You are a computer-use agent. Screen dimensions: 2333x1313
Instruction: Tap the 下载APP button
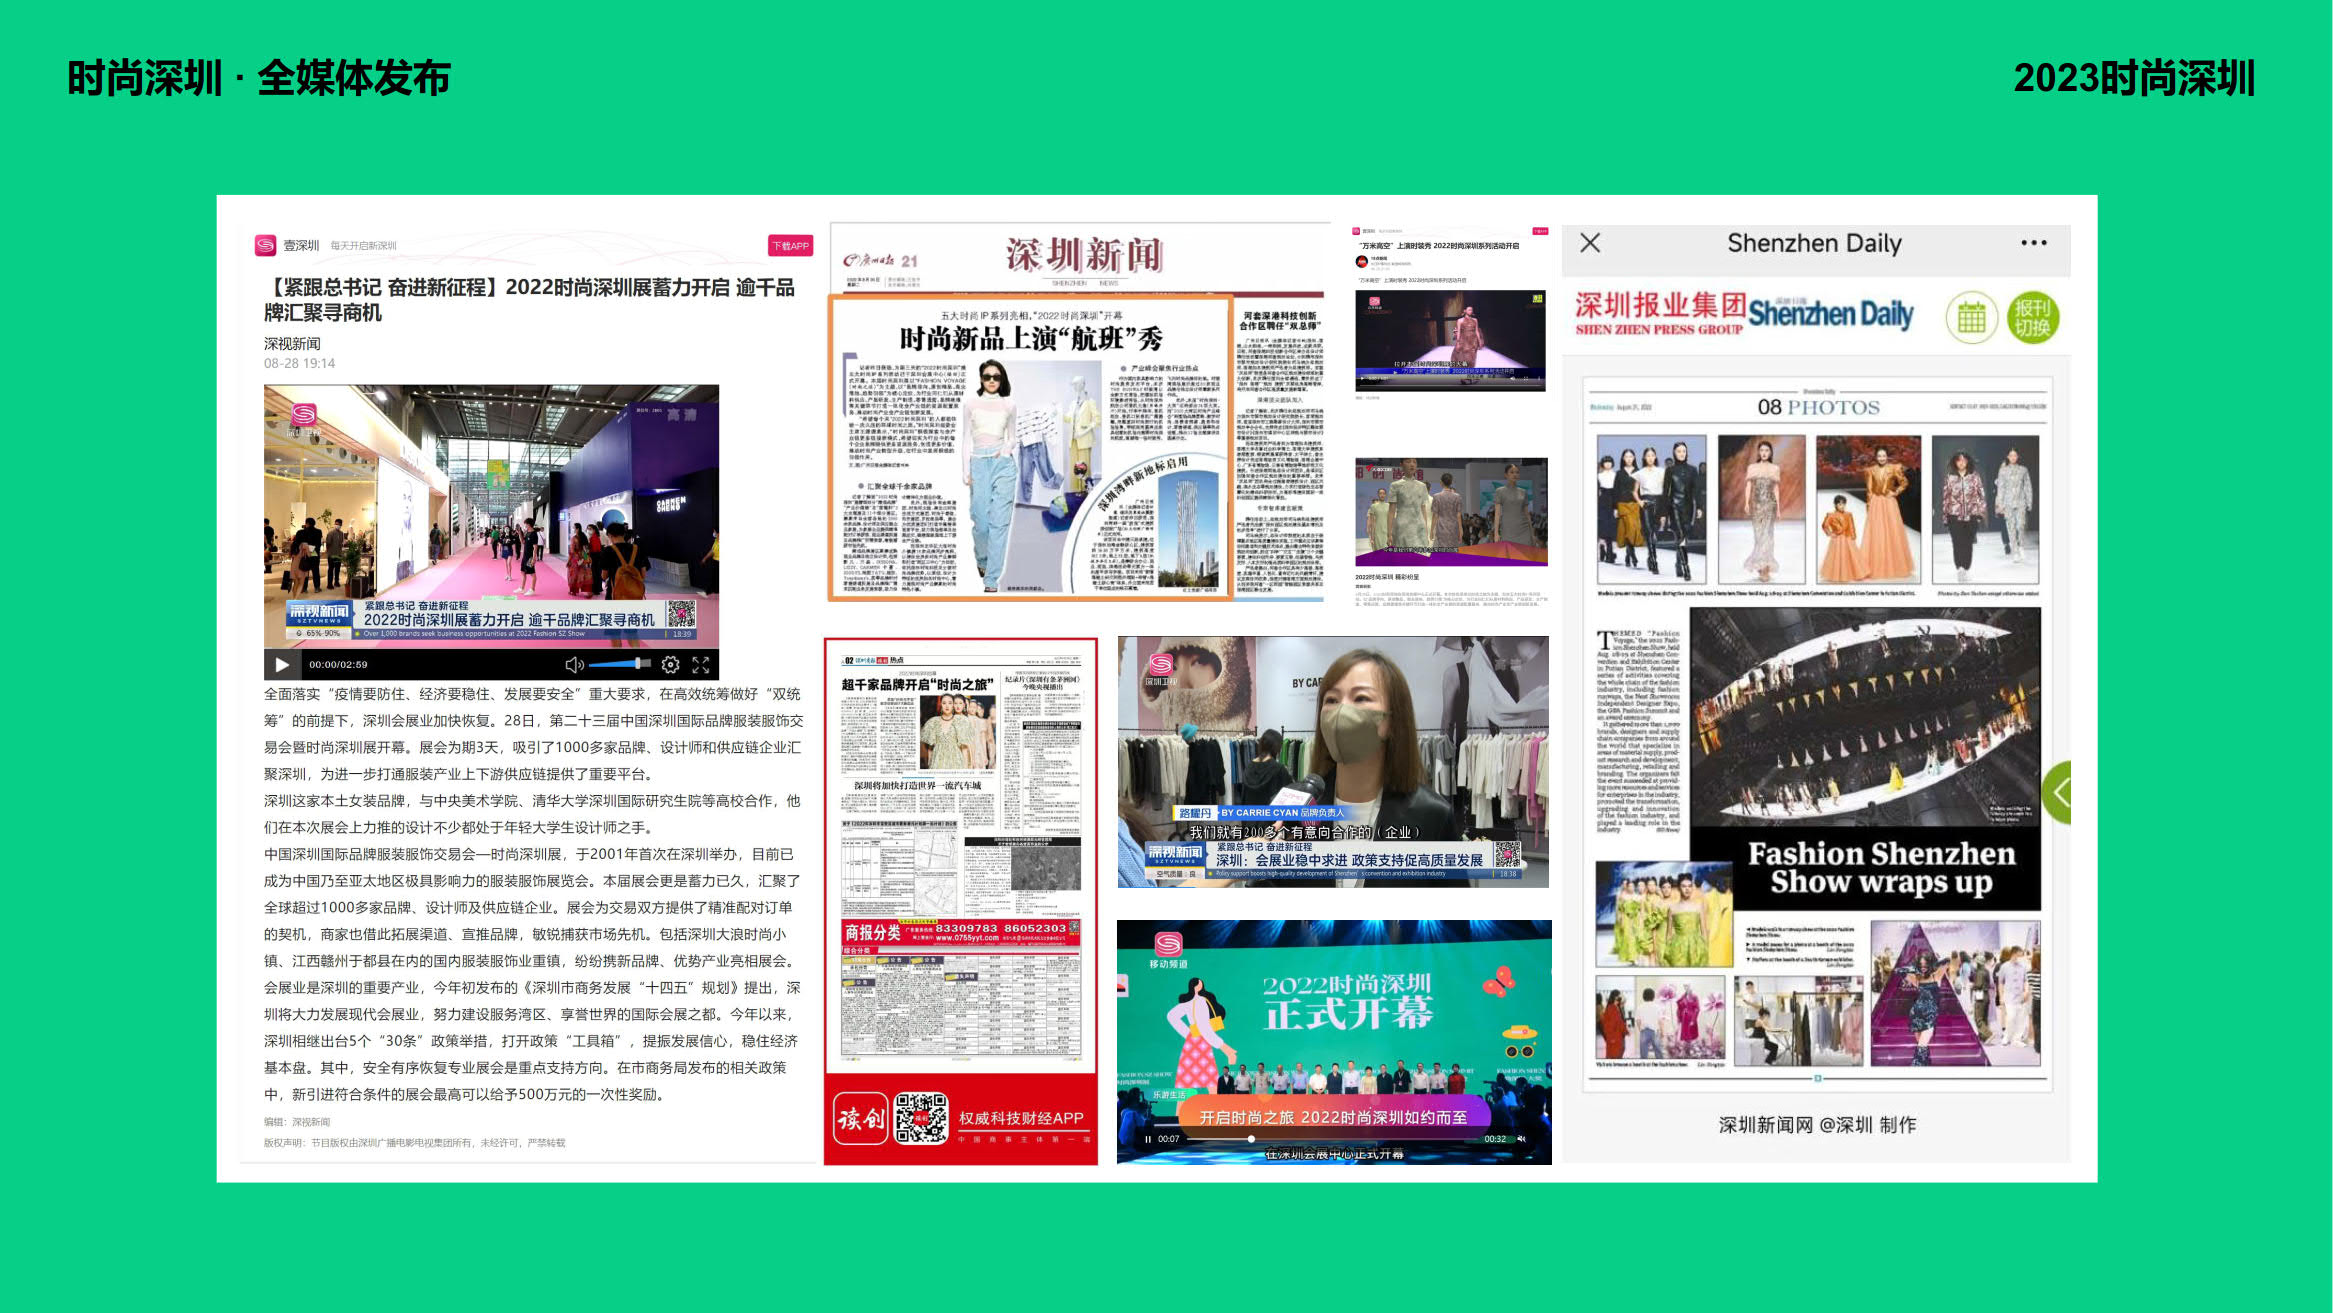(x=790, y=245)
